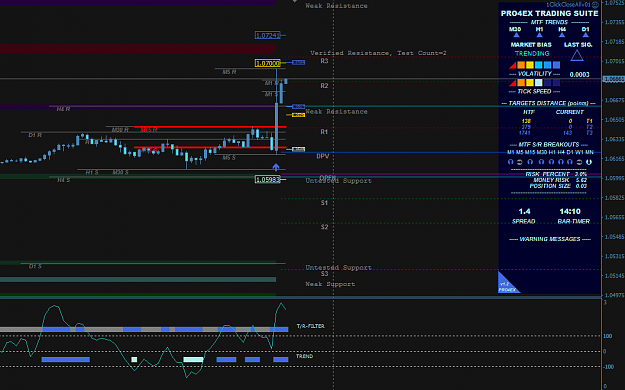
Task: Click the red M15 R resistance label
Action: [149, 130]
